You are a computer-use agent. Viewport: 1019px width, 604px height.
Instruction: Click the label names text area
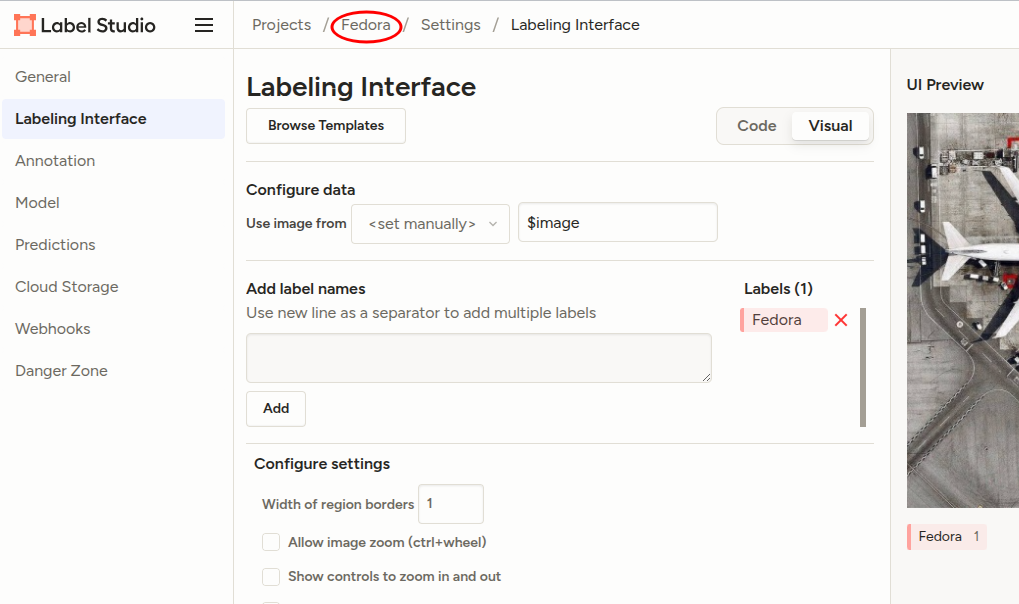[x=479, y=358]
